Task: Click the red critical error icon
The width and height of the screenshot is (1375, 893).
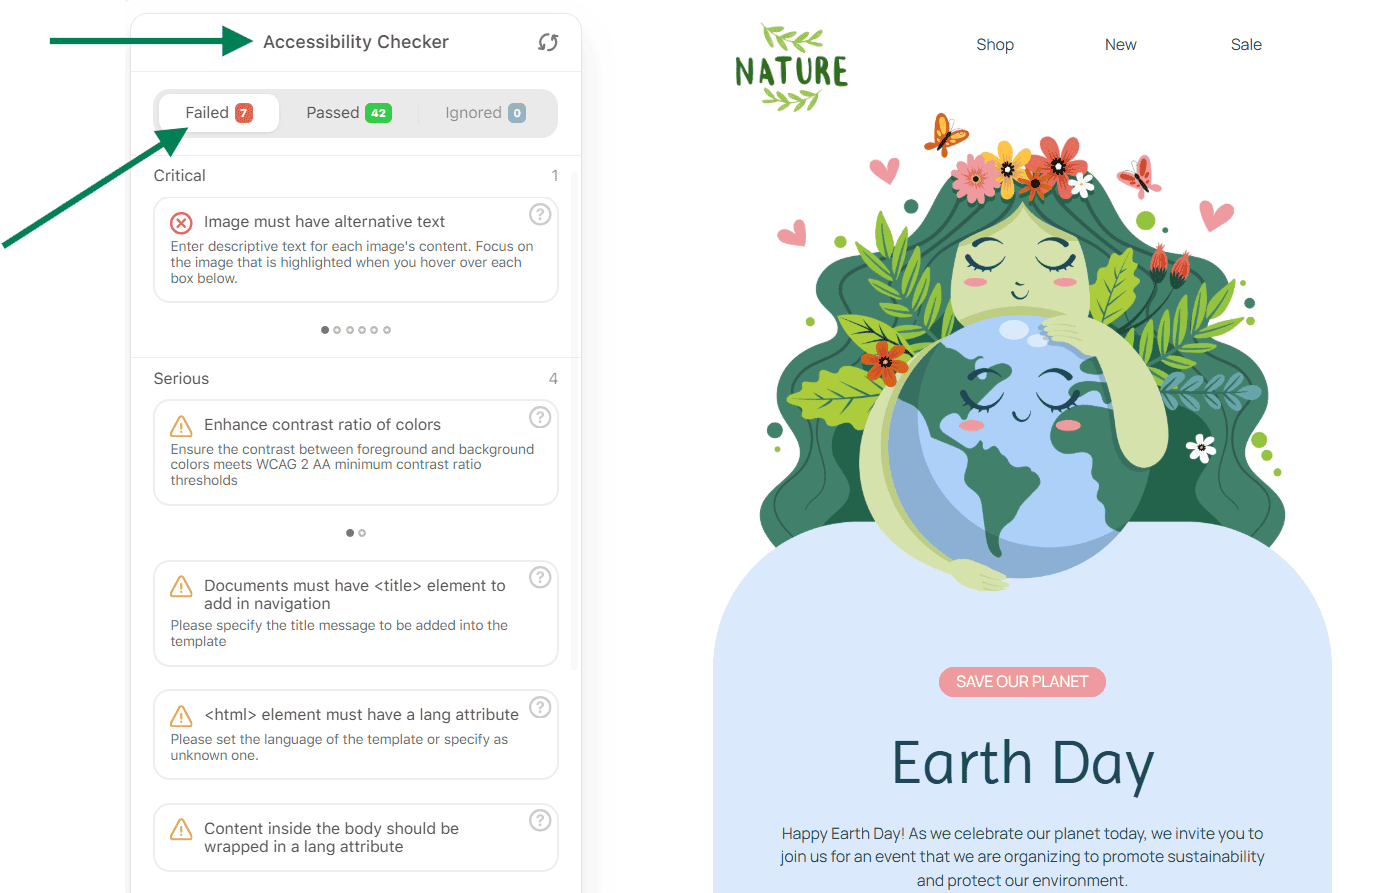Action: pos(181,222)
